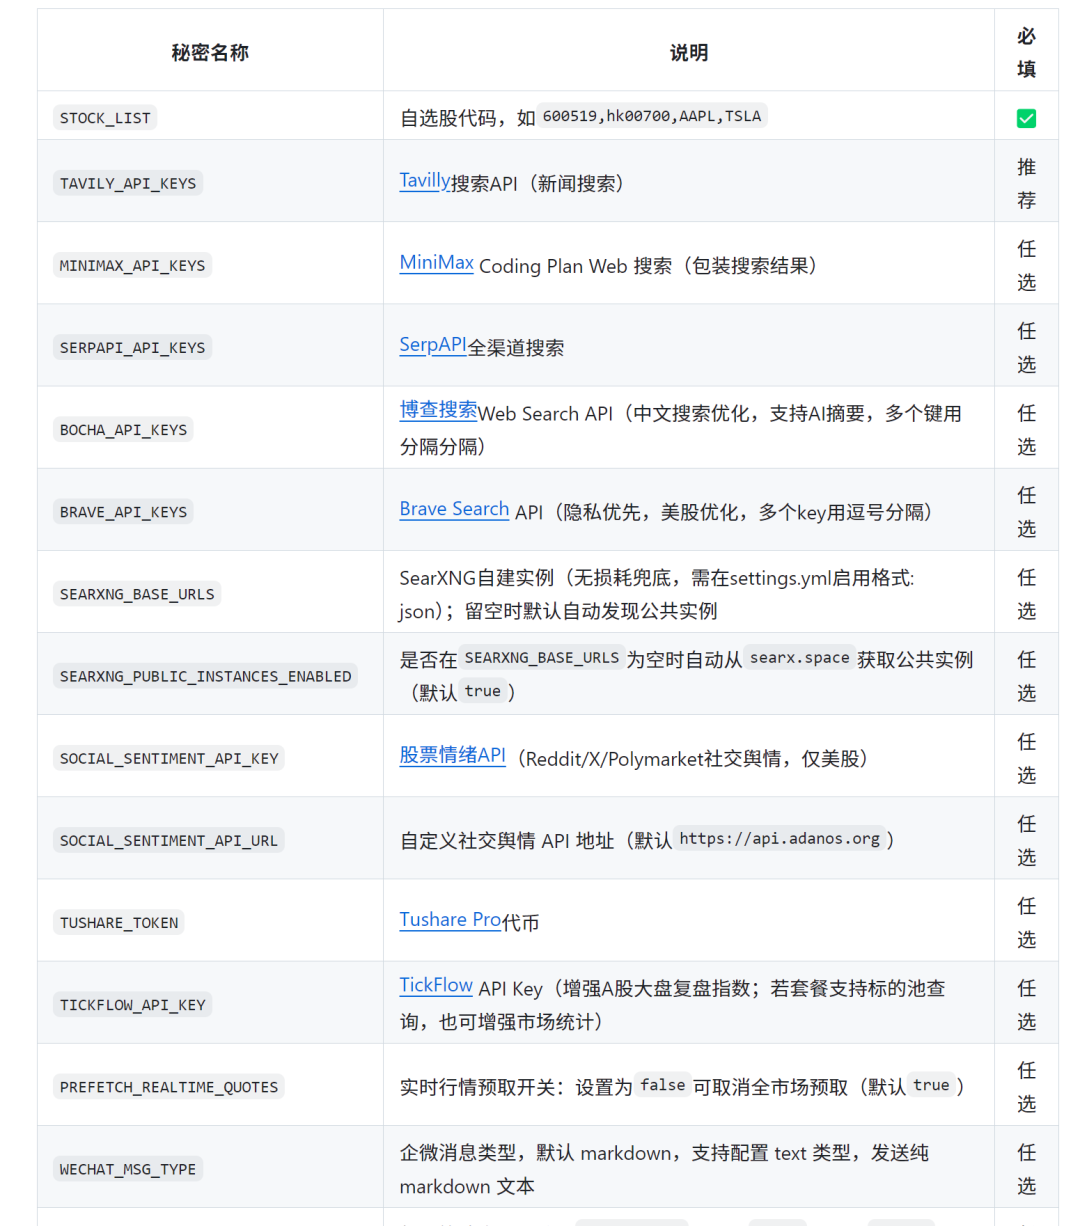Click the 秘密名称 column header

coord(209,51)
